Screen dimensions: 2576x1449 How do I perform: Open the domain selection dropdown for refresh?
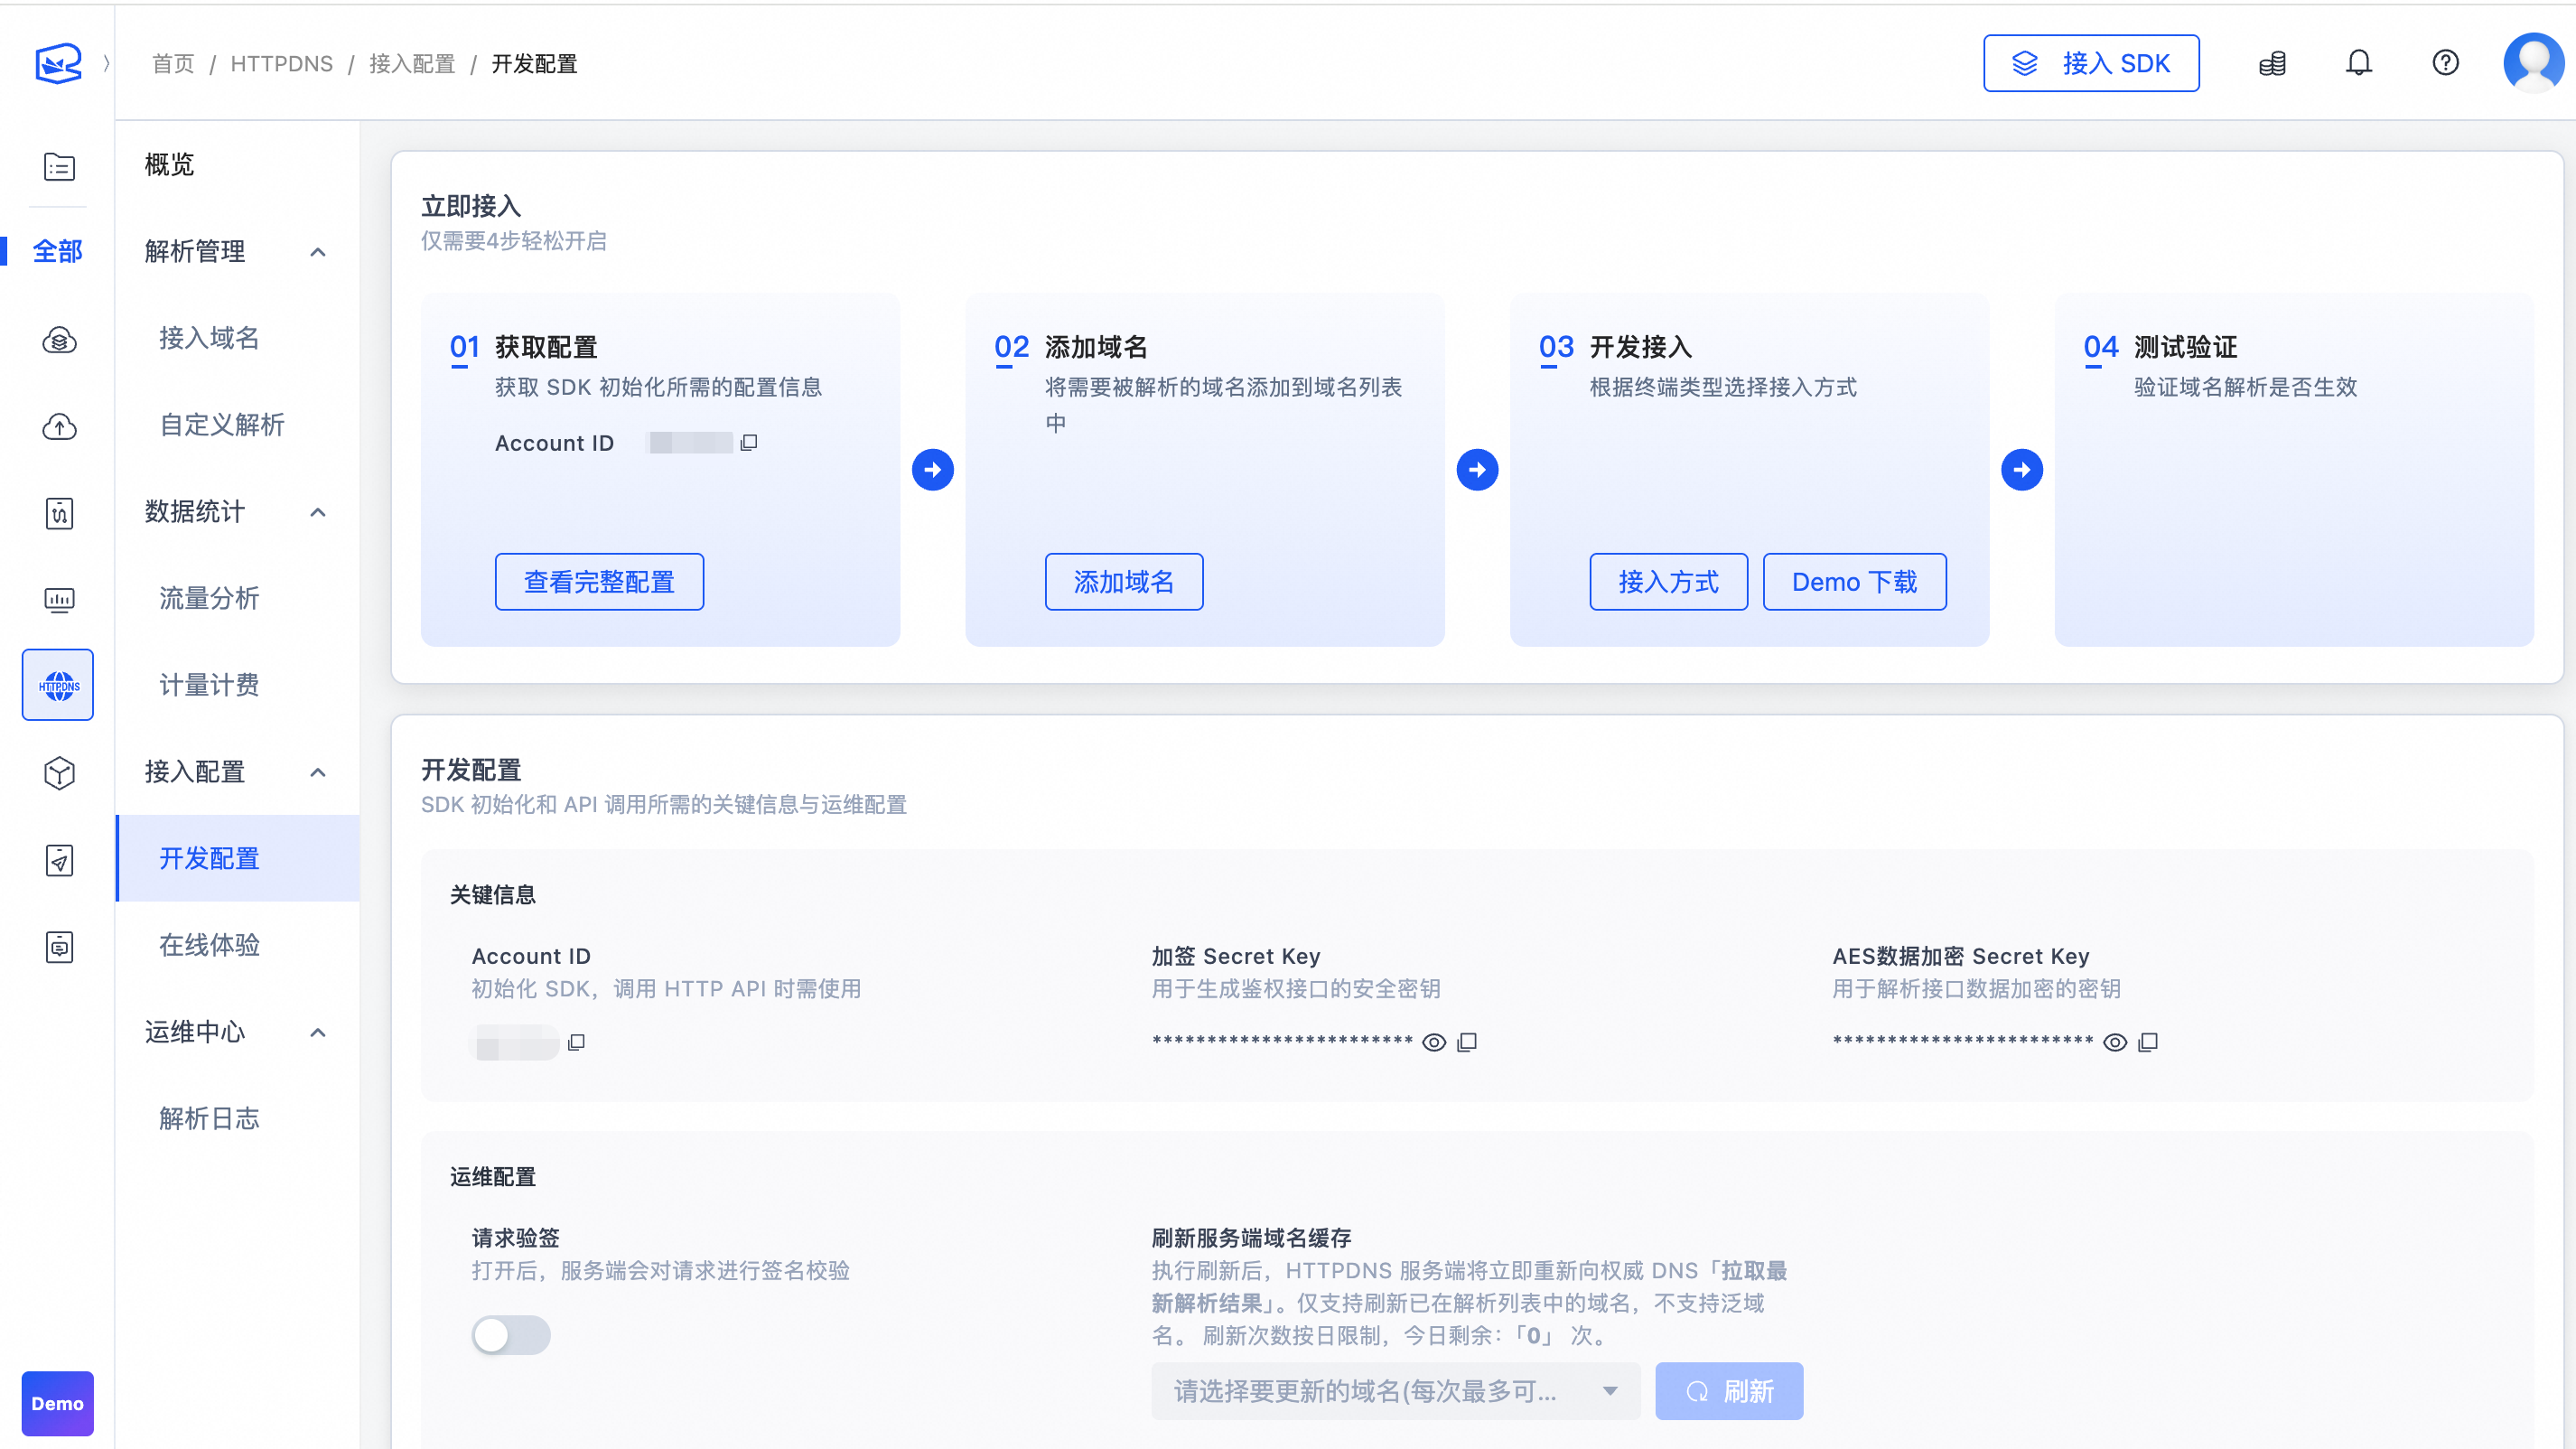pos(1395,1391)
